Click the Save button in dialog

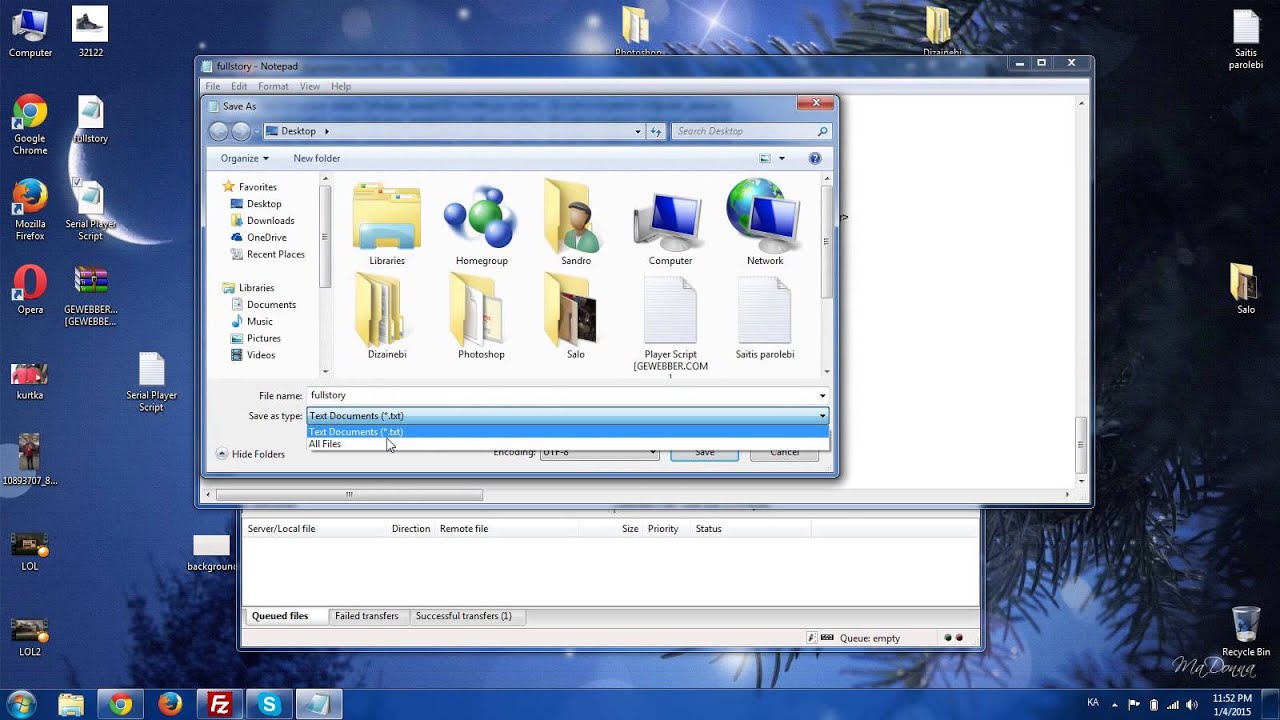click(705, 452)
